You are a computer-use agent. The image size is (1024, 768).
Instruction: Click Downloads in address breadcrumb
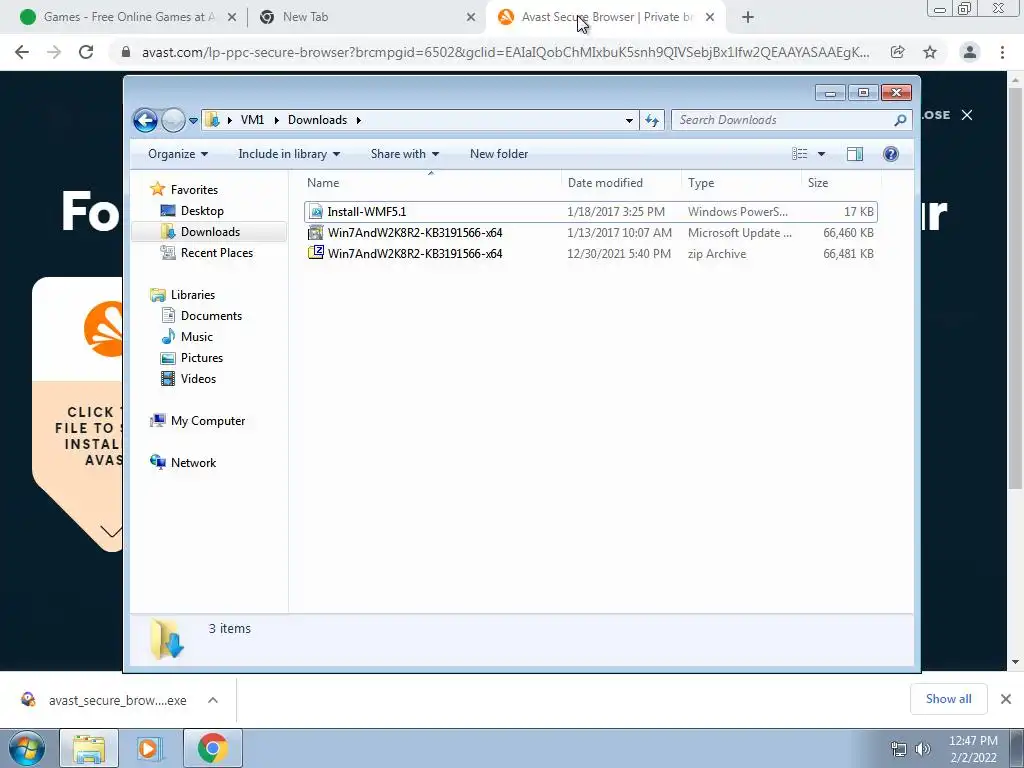tap(317, 120)
